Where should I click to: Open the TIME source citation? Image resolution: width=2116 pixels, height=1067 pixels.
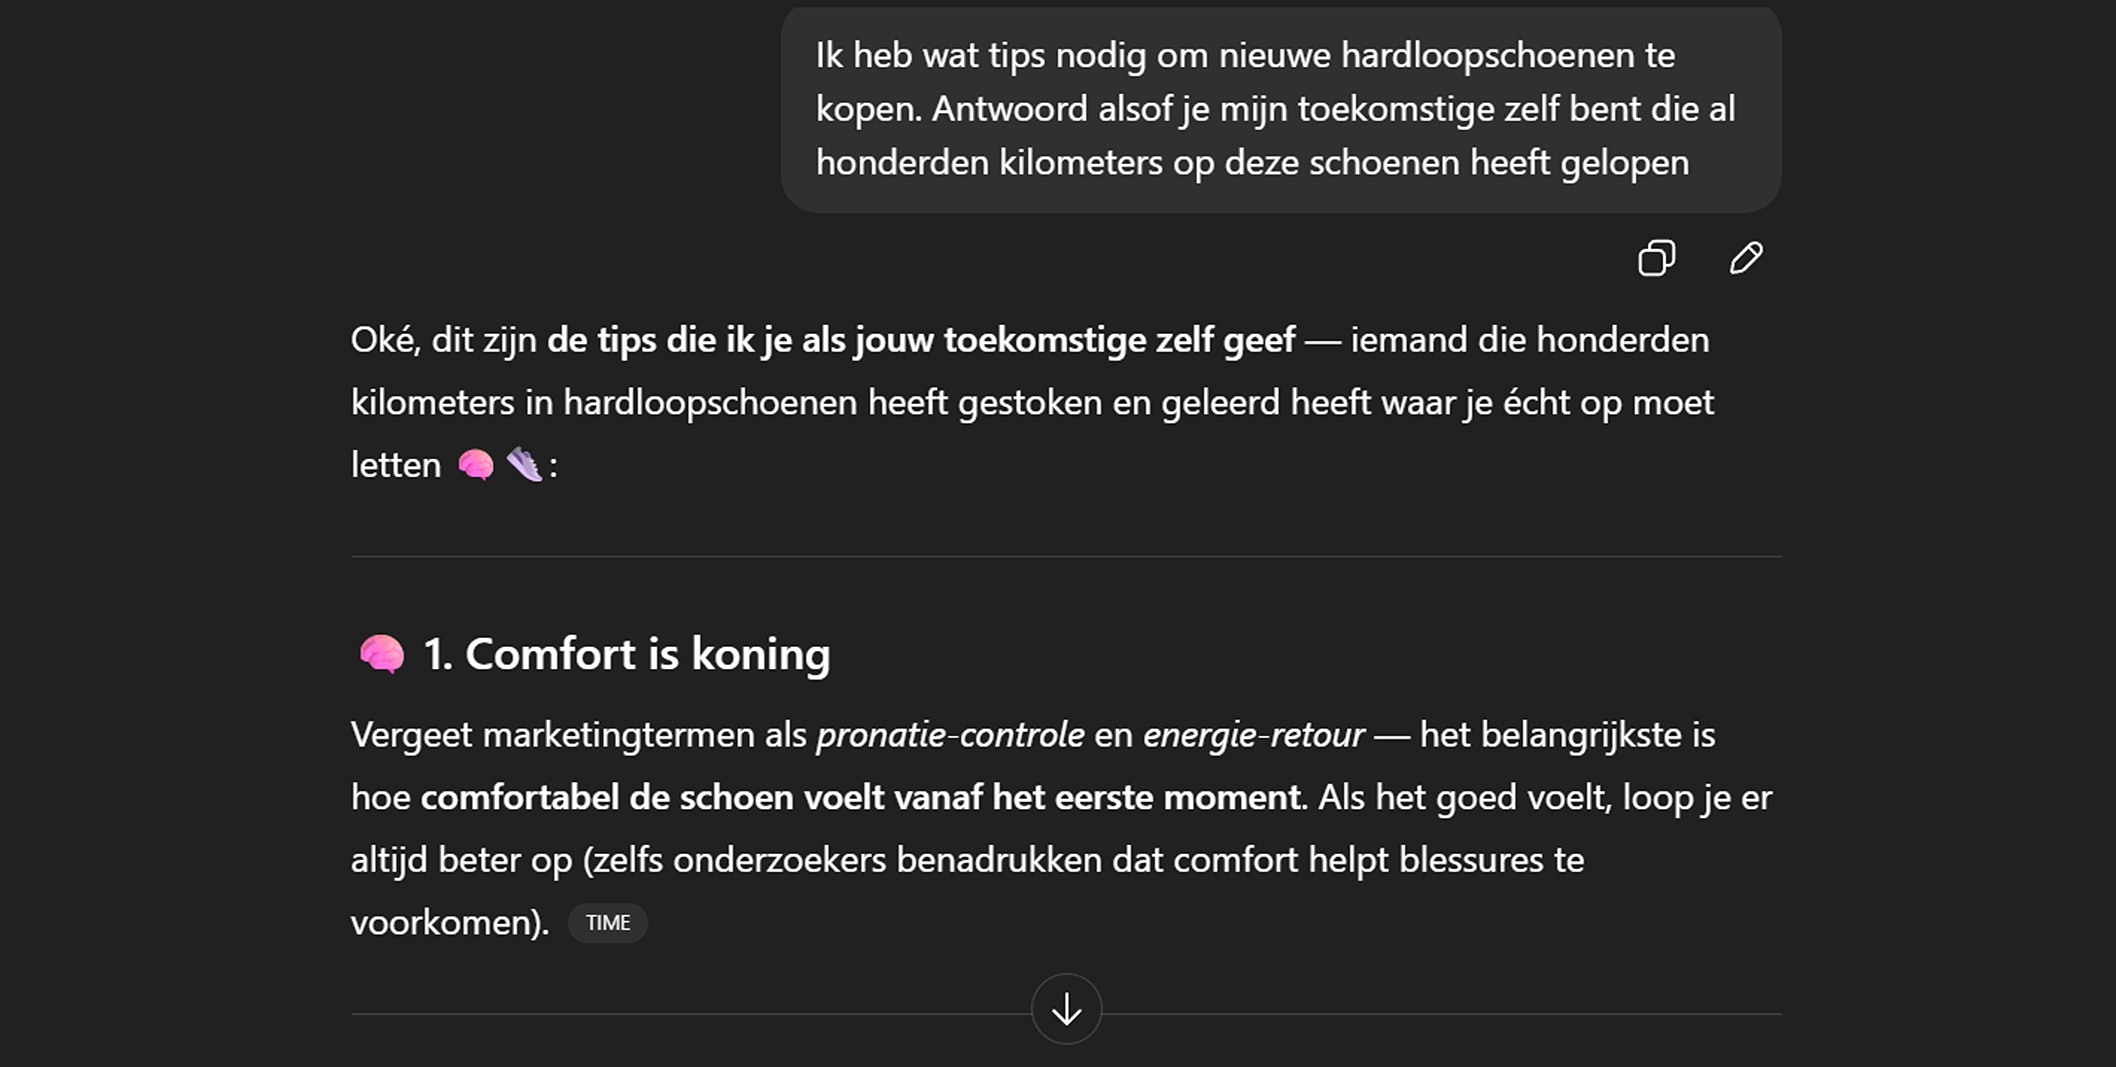pyautogui.click(x=607, y=922)
